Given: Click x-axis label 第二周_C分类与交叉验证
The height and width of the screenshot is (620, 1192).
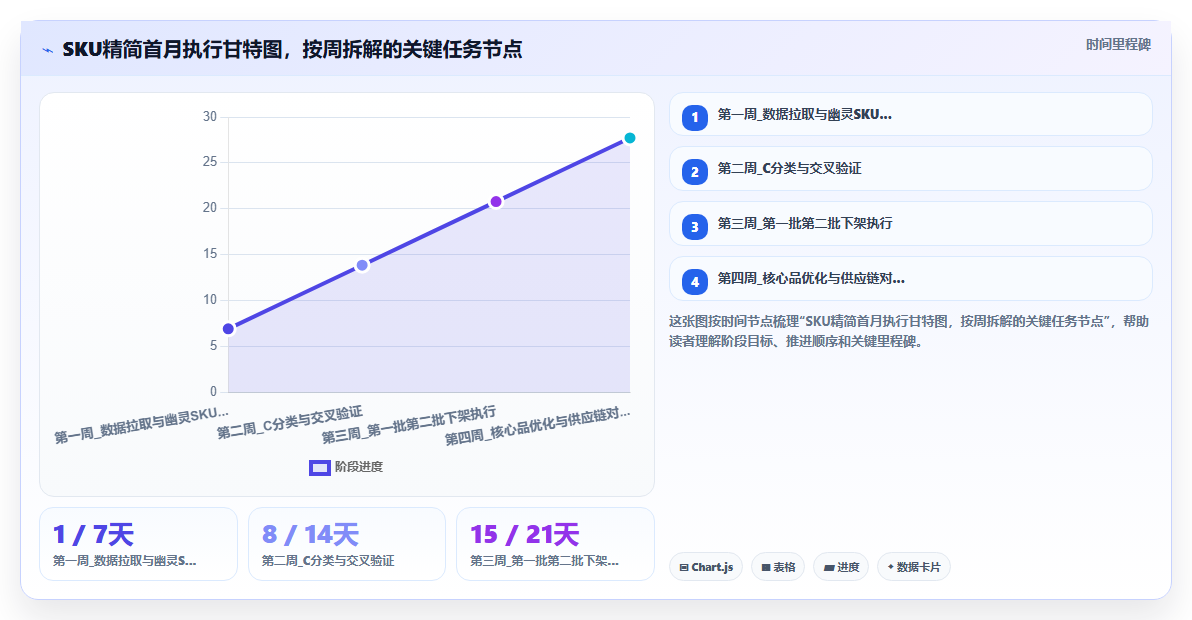Looking at the screenshot, I should coord(290,423).
